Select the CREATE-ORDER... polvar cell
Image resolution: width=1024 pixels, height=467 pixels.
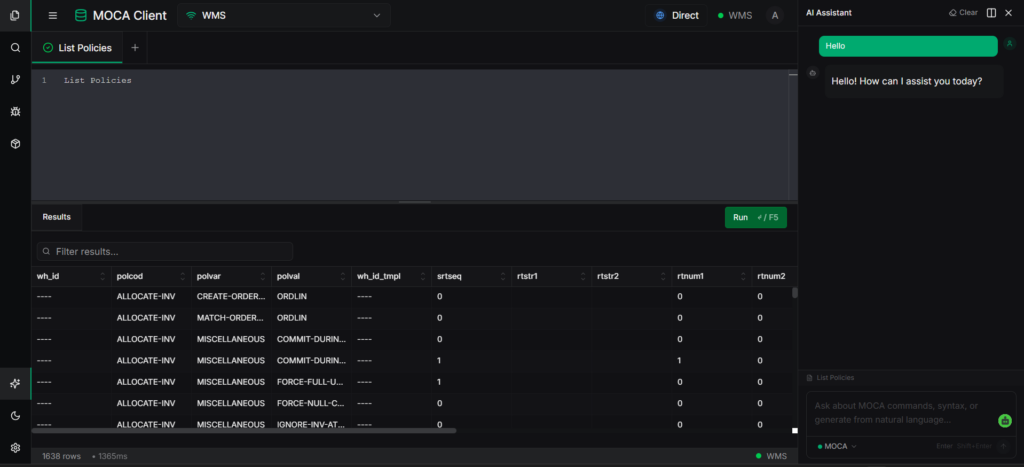click(231, 297)
